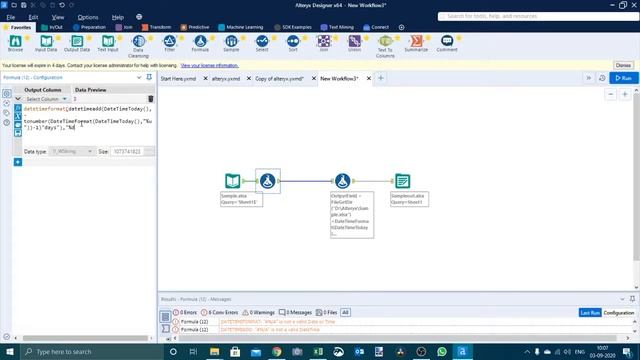The width and height of the screenshot is (640, 360).
Task: Open Chrome from the taskbar
Action: tap(277, 351)
